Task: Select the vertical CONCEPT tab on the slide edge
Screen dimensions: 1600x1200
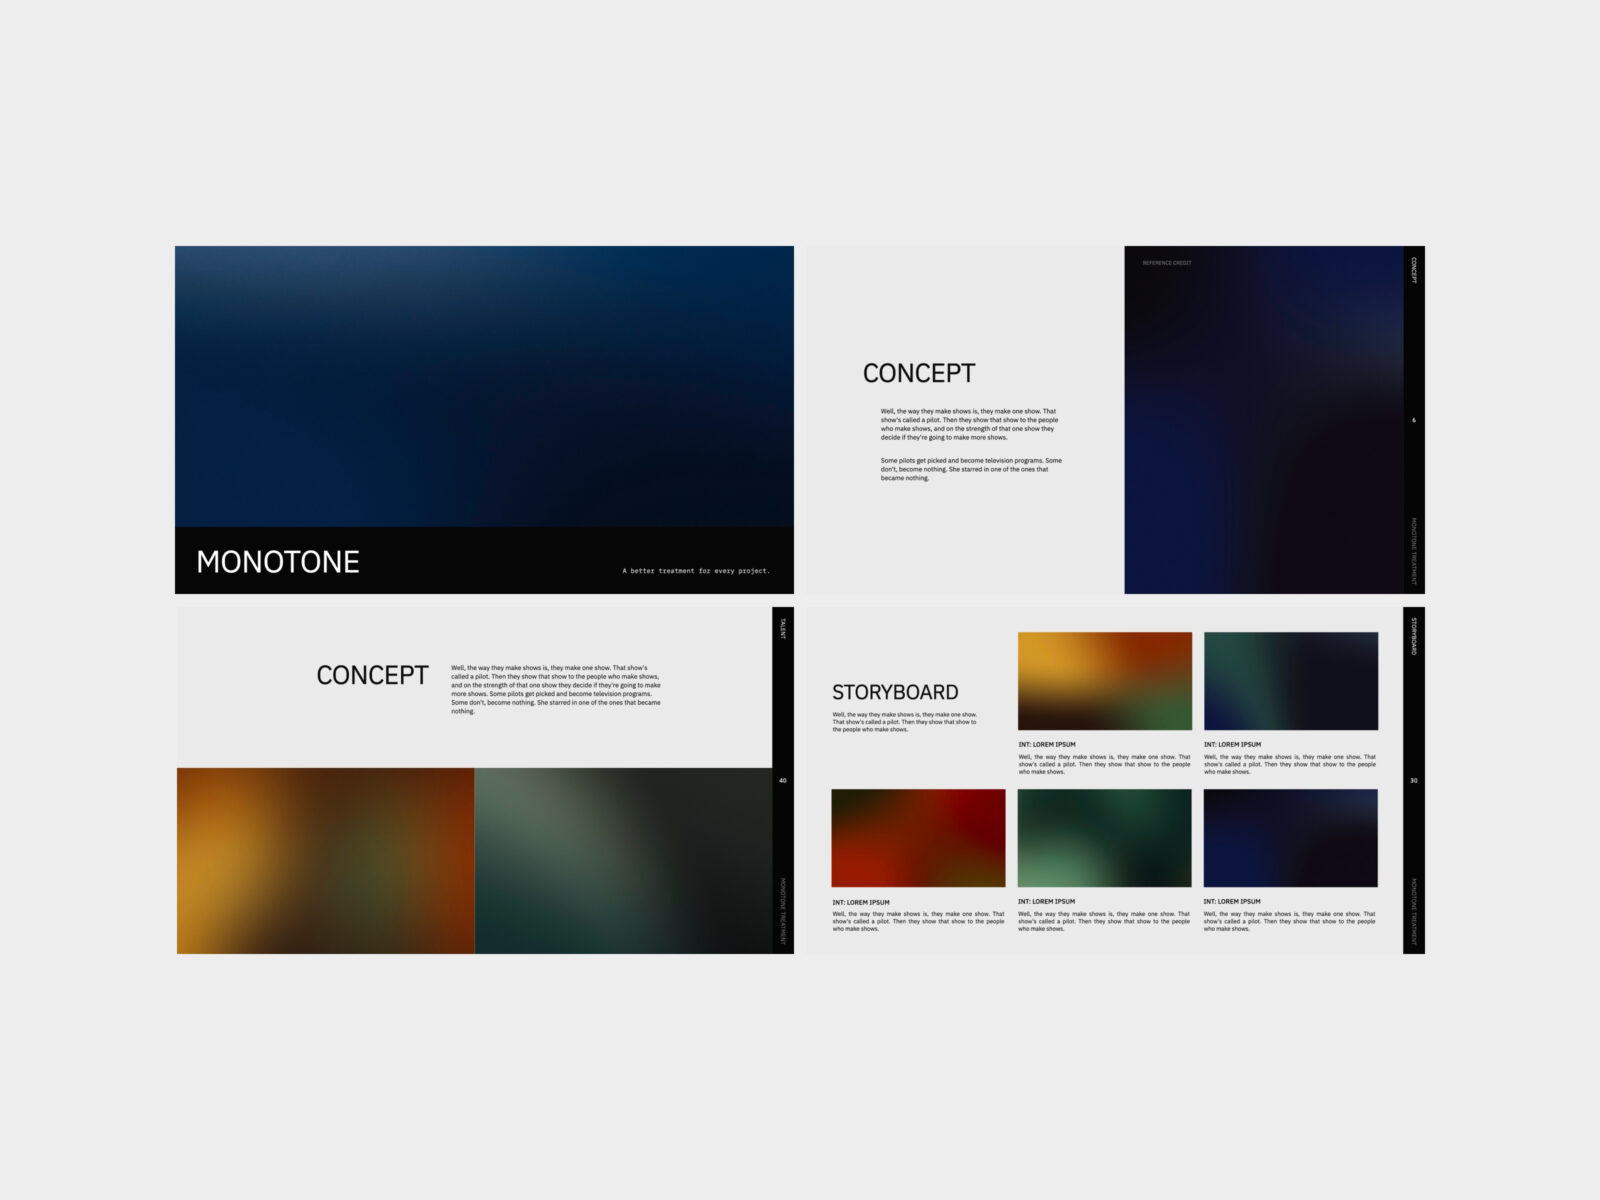Action: click(x=1412, y=272)
